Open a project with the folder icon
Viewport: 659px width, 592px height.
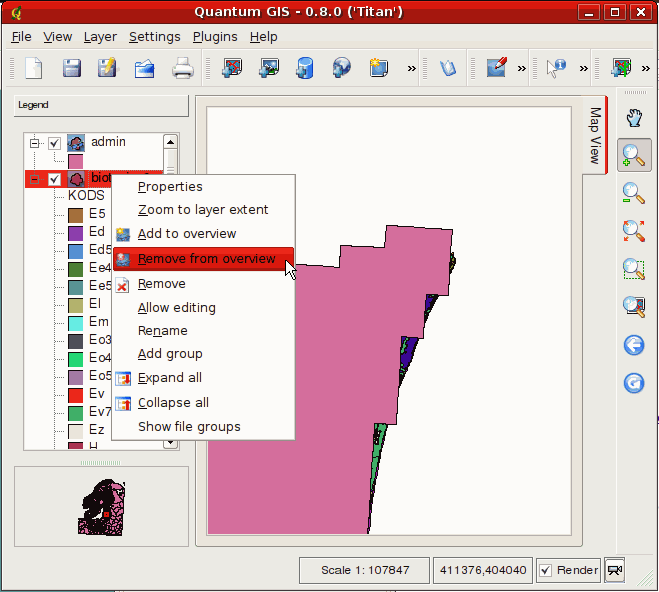tap(145, 69)
